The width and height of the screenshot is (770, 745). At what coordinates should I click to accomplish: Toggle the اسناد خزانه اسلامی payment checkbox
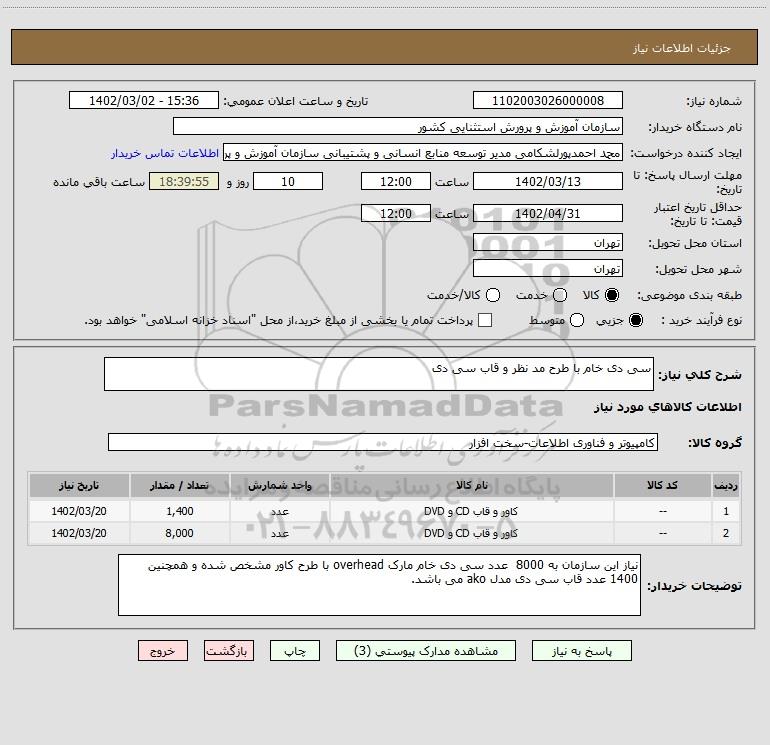pyautogui.click(x=485, y=320)
